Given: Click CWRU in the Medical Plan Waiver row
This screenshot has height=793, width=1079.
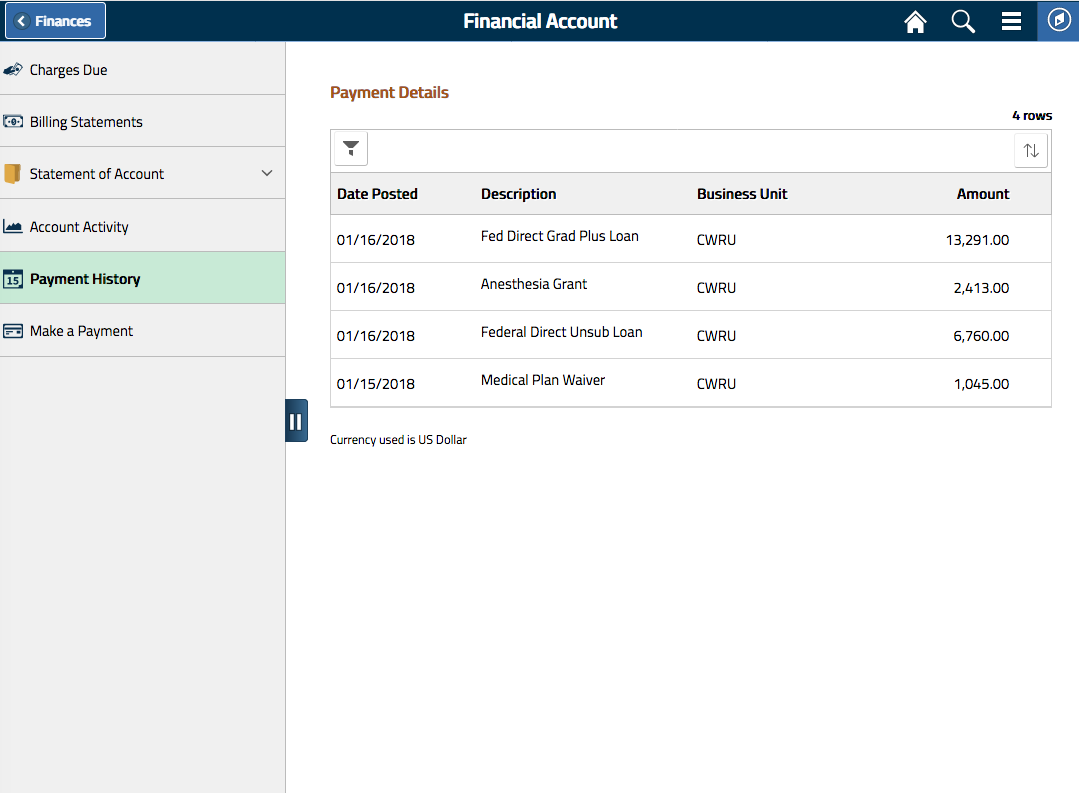Looking at the screenshot, I should [716, 384].
